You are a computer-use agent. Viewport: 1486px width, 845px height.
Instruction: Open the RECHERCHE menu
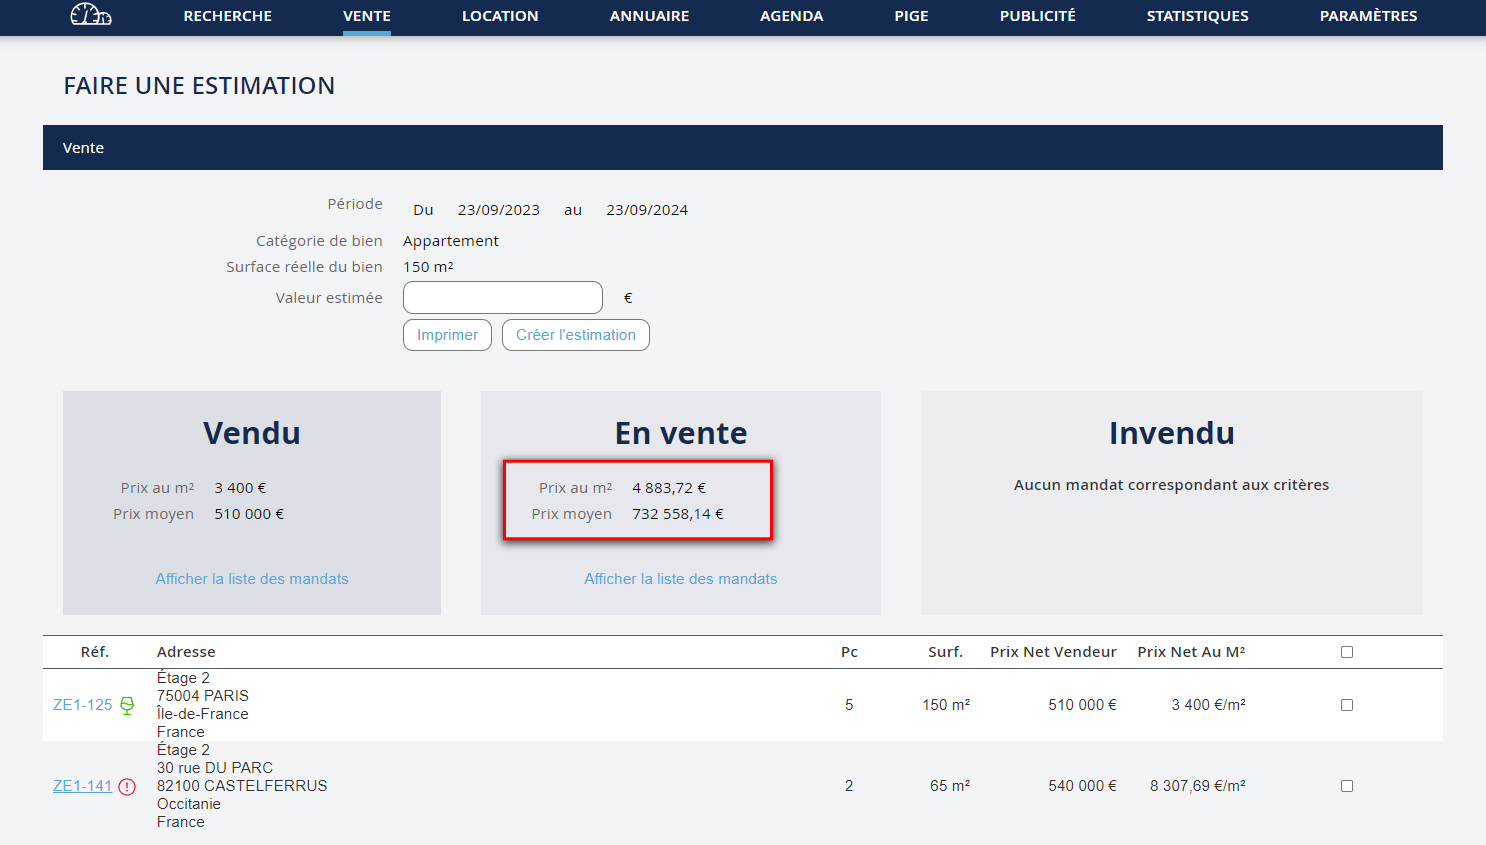tap(227, 16)
